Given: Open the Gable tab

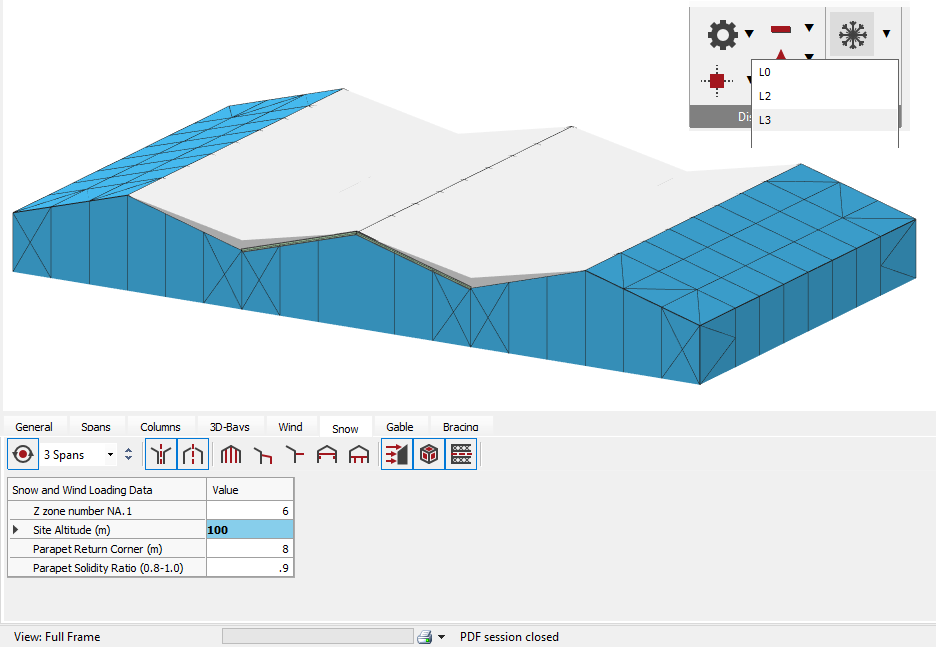Looking at the screenshot, I should [x=400, y=427].
